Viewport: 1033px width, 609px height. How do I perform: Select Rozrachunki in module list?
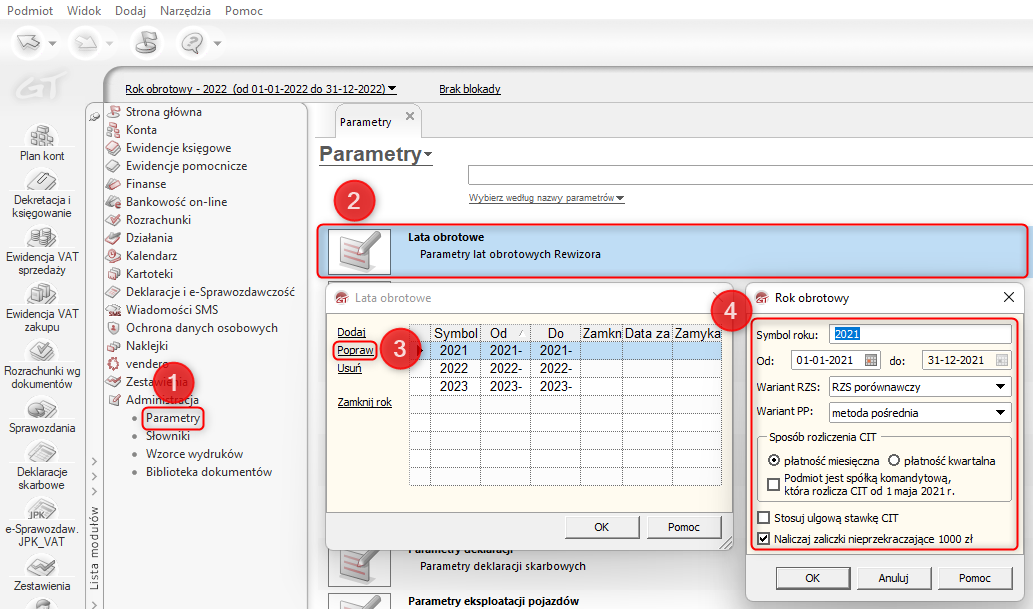[x=158, y=219]
